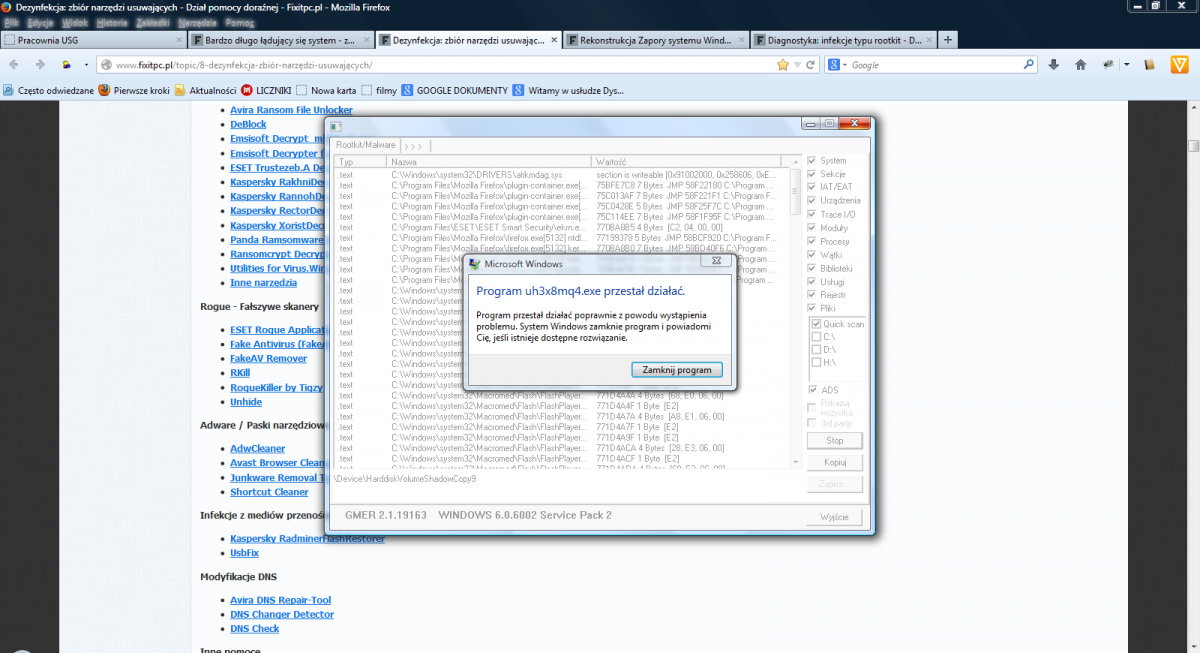The image size is (1200, 653).
Task: Open the LICZNIKI bookmark
Action: [x=265, y=90]
